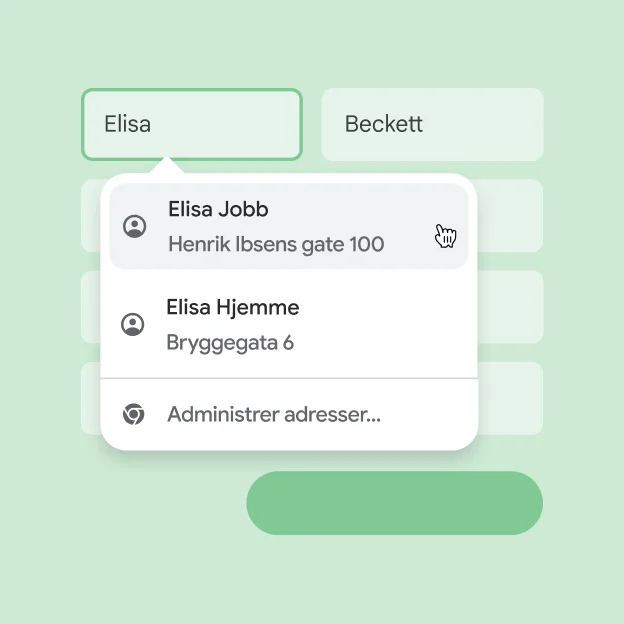624x624 pixels.
Task: Click the Elisa Hjemme name label
Action: 232,307
